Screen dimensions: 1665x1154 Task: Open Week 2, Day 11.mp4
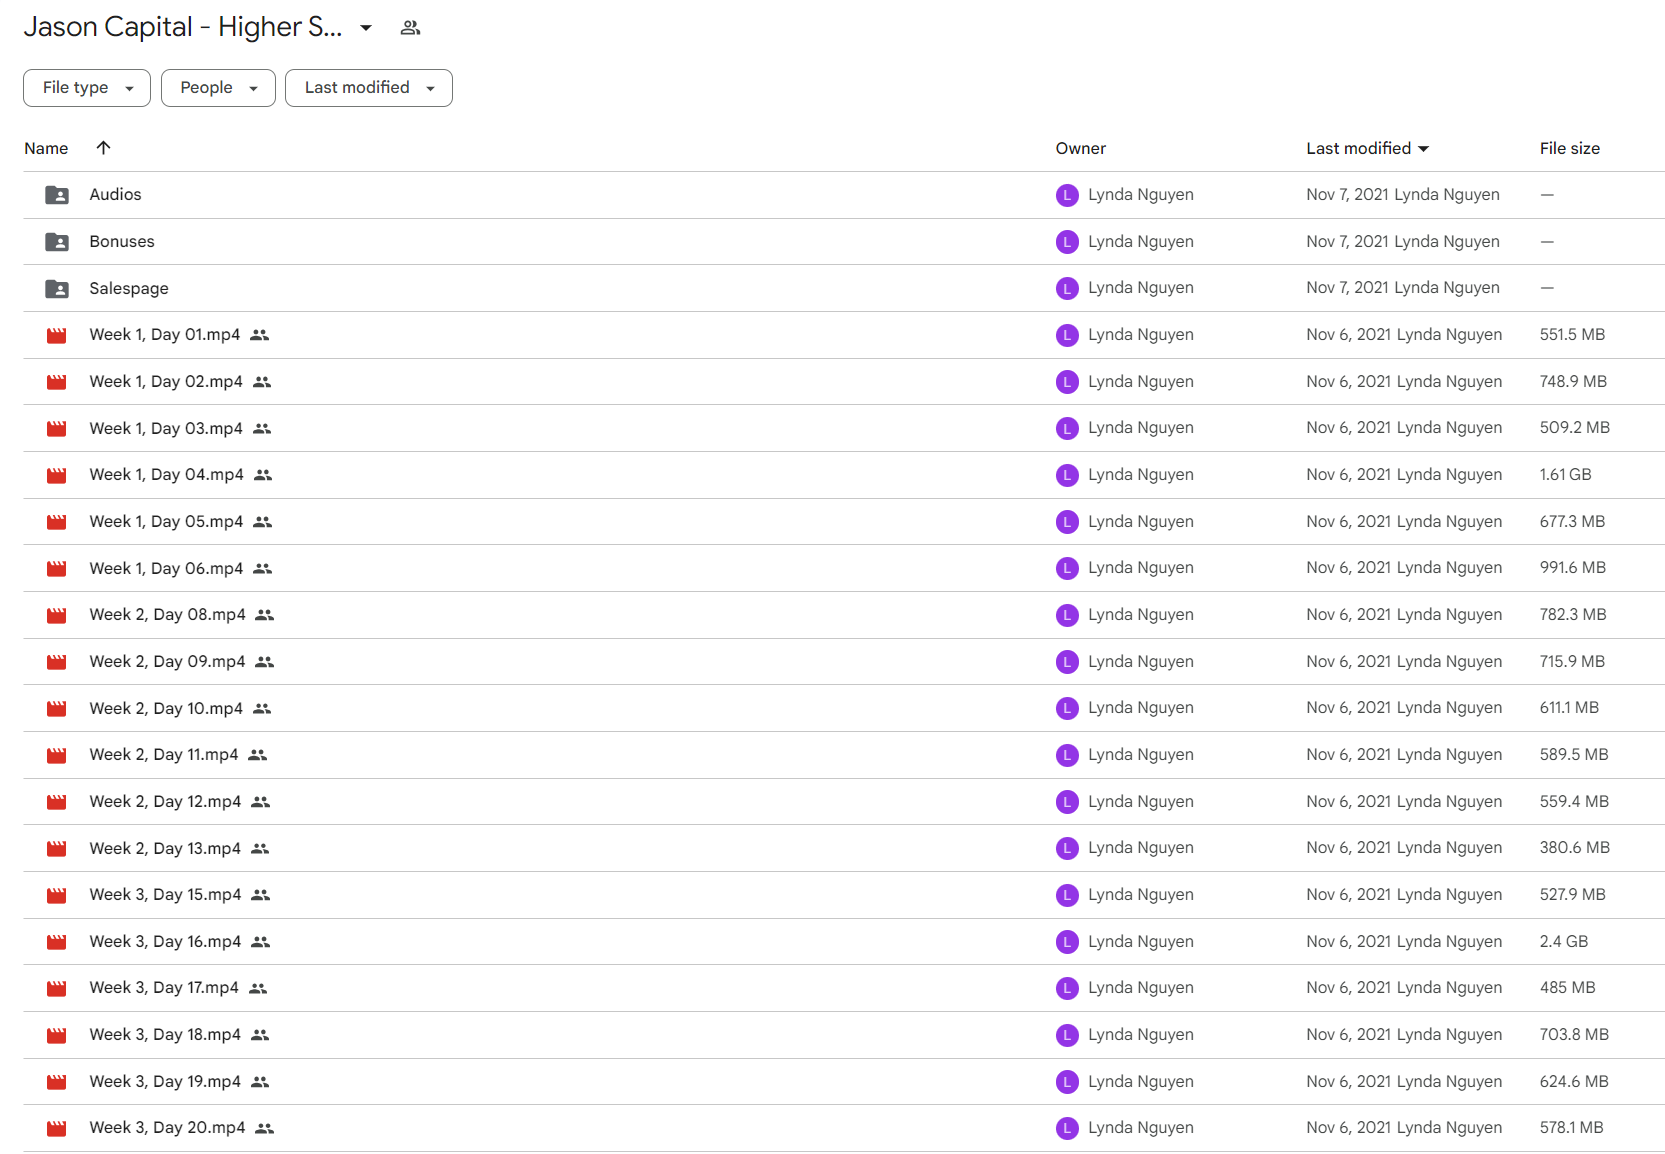coord(164,755)
